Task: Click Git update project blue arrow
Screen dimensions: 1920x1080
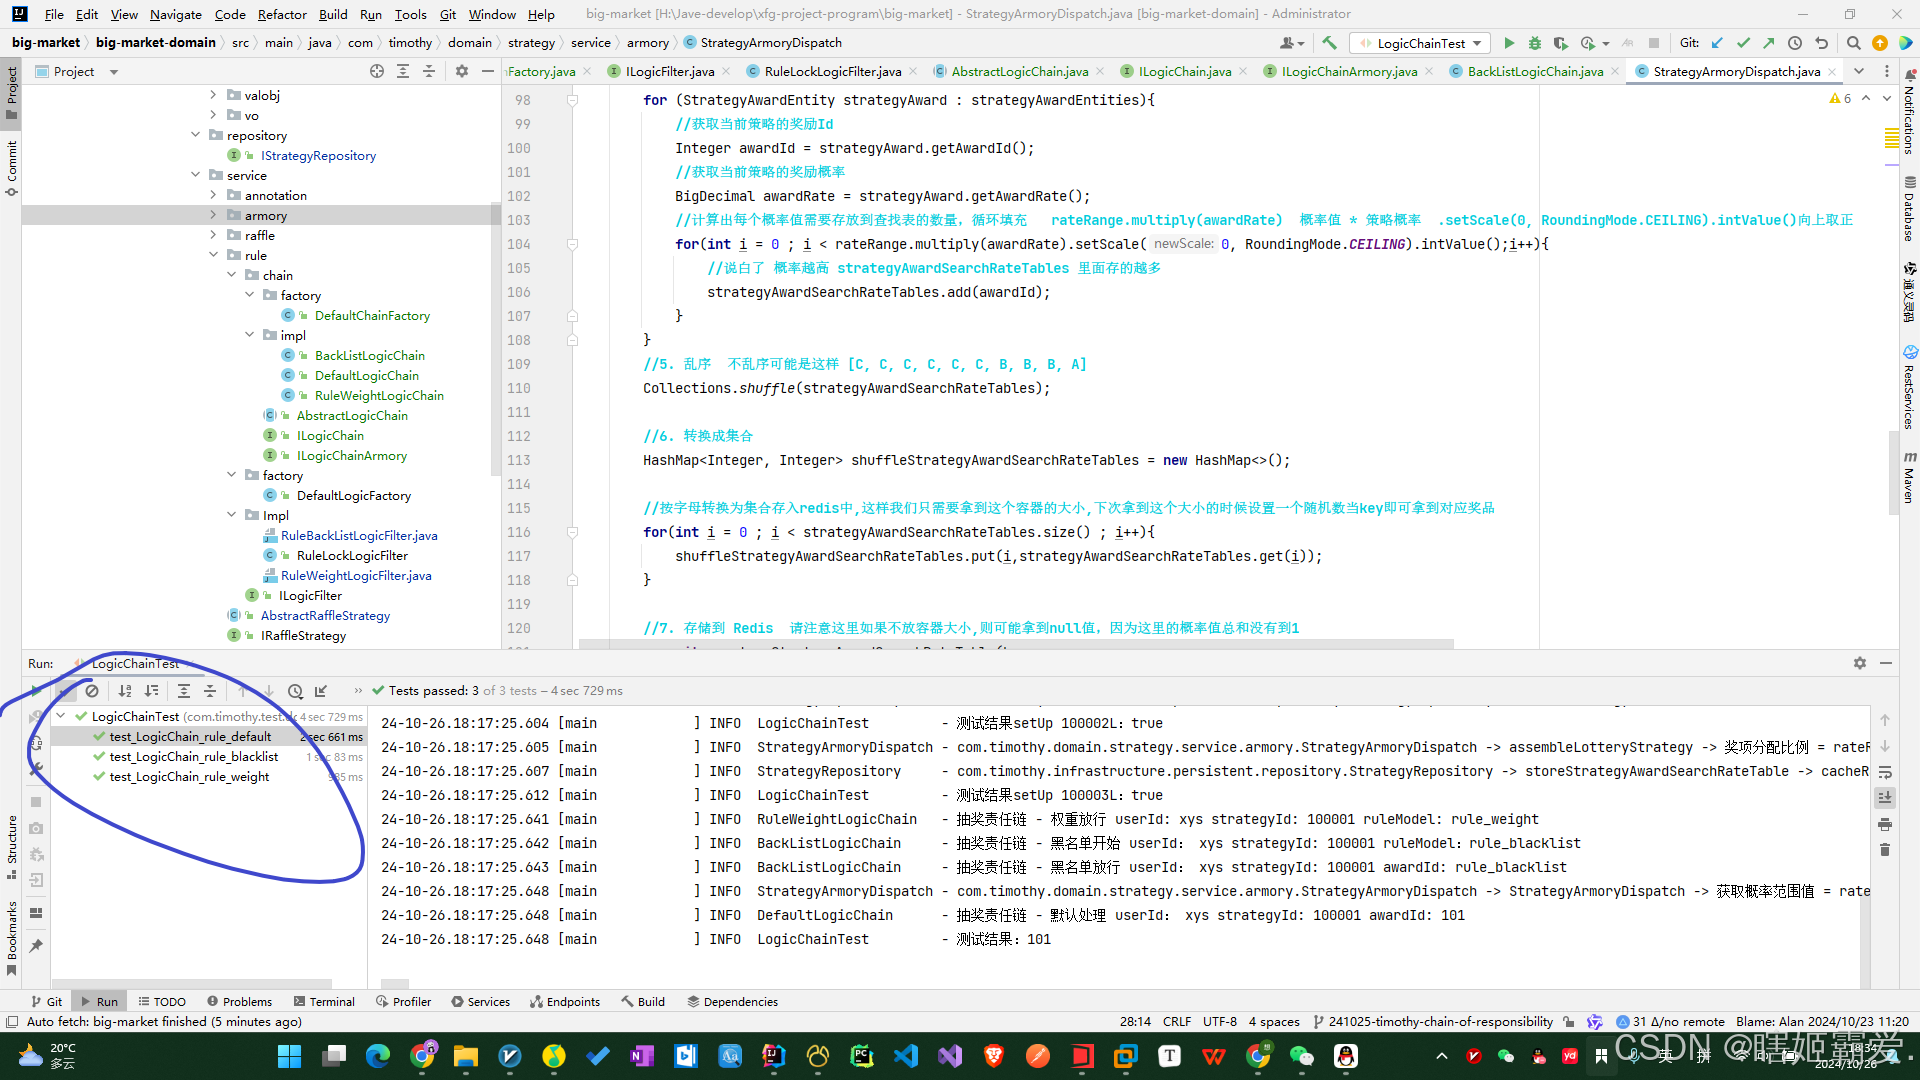Action: (1717, 43)
